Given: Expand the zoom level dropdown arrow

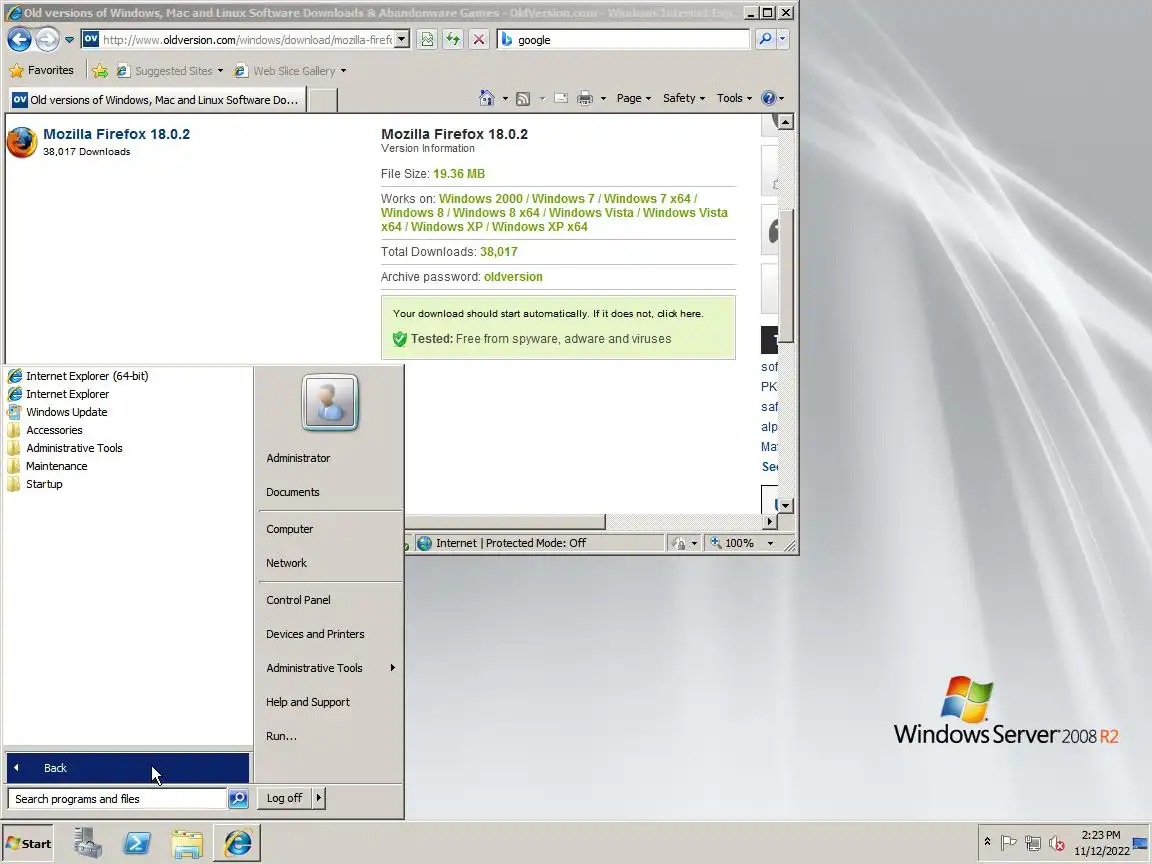Looking at the screenshot, I should click(x=770, y=543).
